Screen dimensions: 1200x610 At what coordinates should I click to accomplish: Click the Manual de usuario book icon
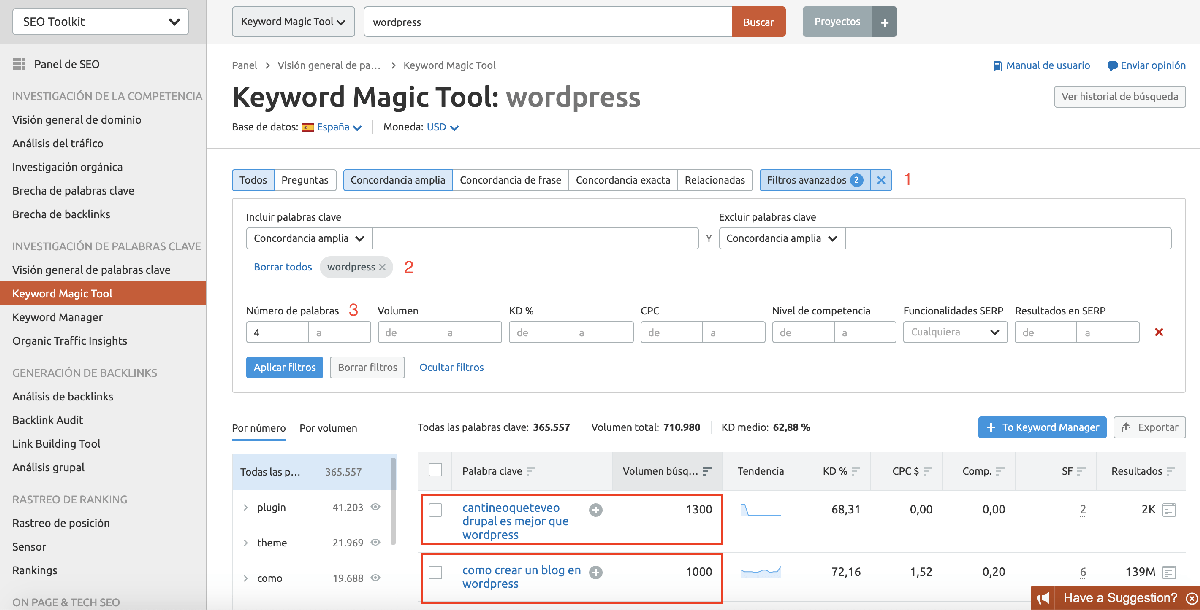(x=996, y=65)
